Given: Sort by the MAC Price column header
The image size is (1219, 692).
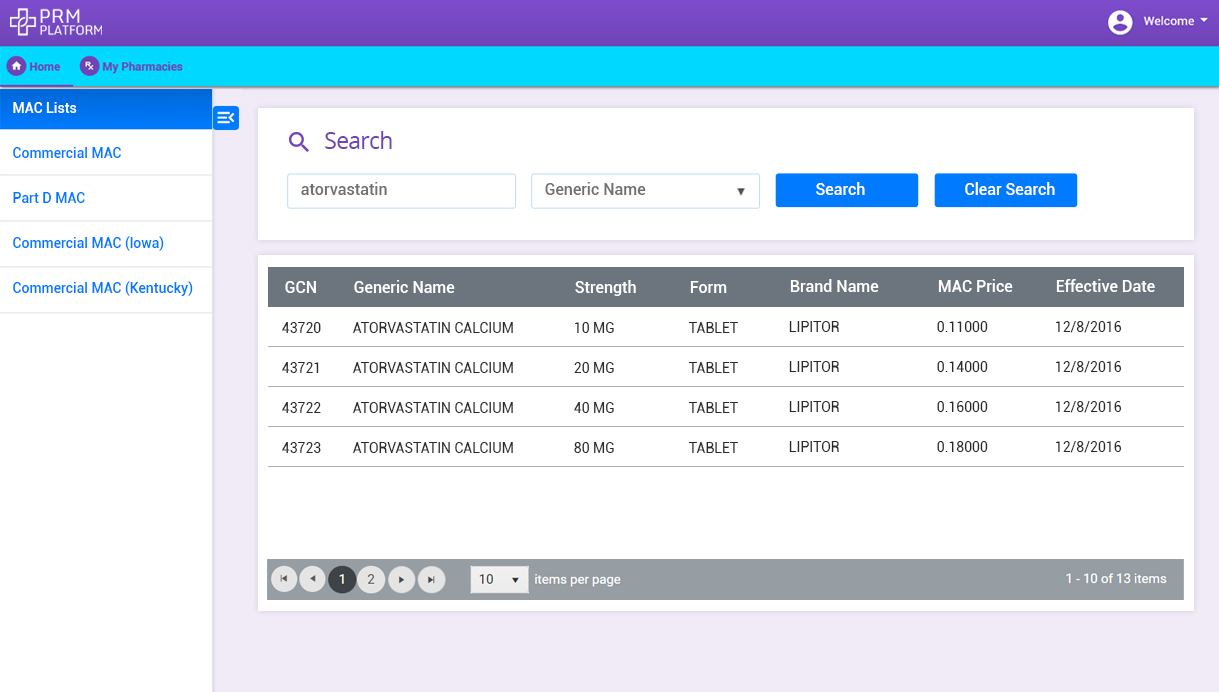Looking at the screenshot, I should click(x=975, y=287).
